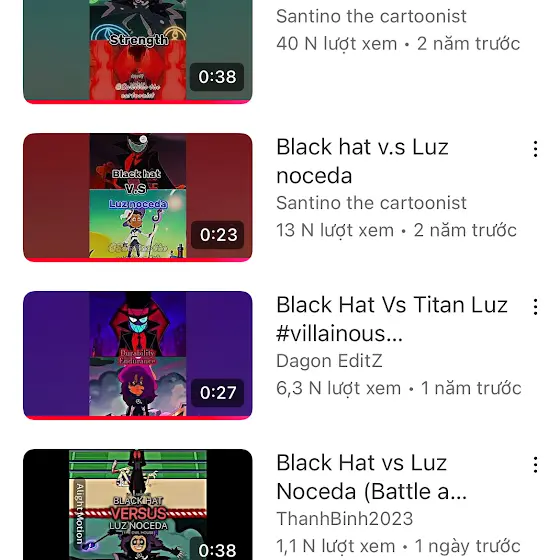This screenshot has height=560, width=560.
Task: Play the Black Hat Vs Titan Luz thumbnail
Action: click(x=138, y=355)
